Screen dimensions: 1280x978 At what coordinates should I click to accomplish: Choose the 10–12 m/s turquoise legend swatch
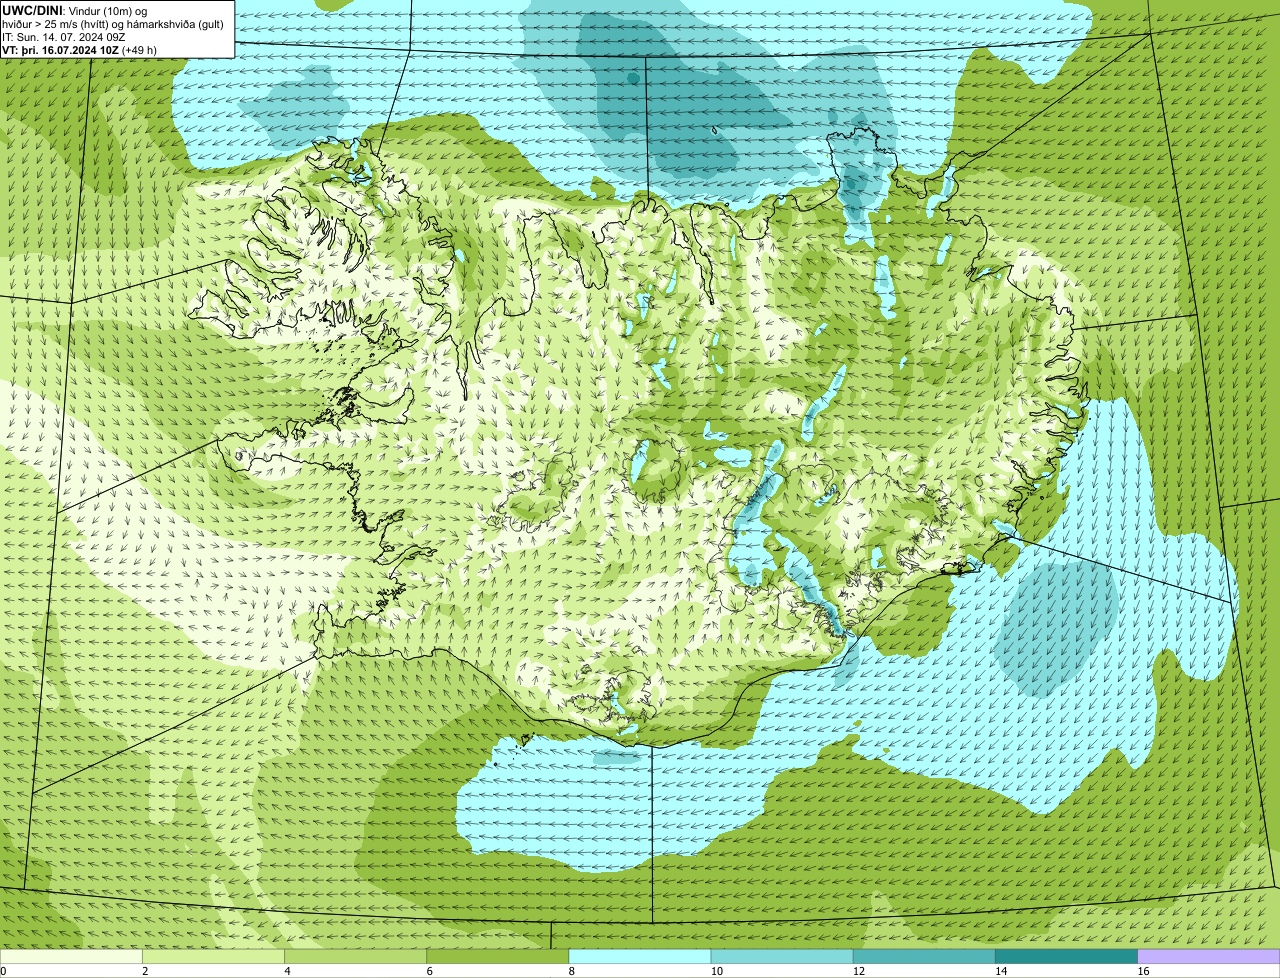782,957
